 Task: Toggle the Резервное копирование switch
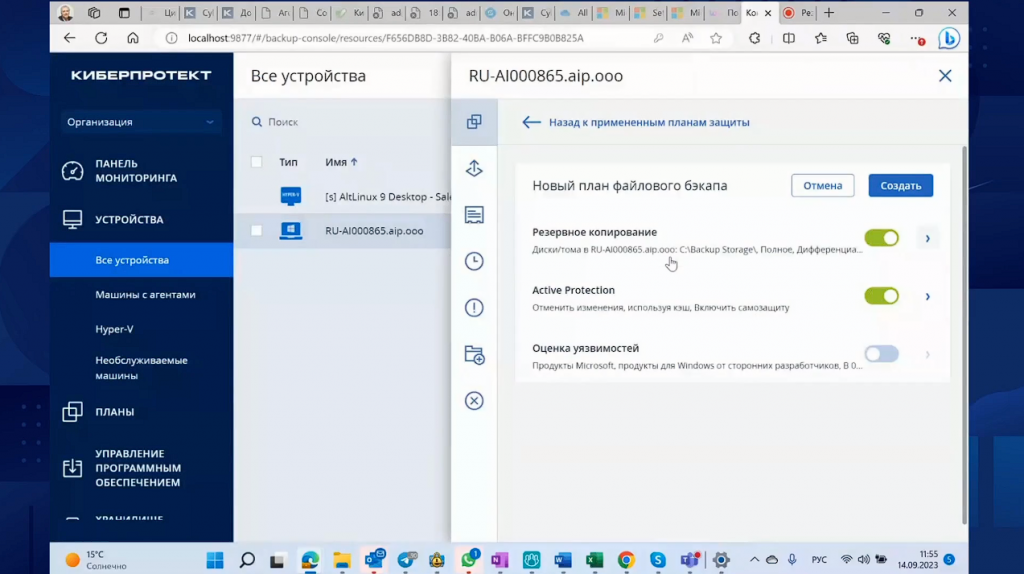[882, 238]
